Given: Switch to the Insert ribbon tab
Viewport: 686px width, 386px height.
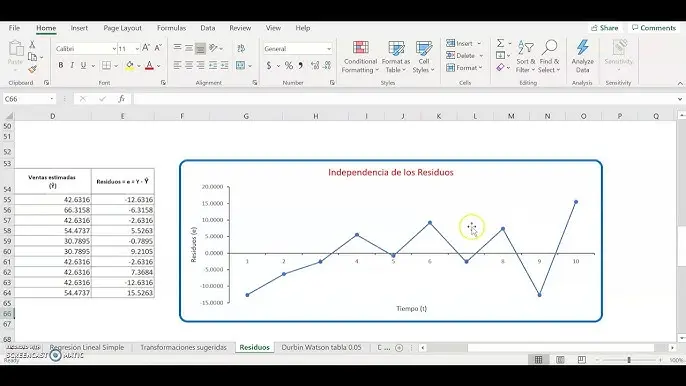Looking at the screenshot, I should click(79, 28).
